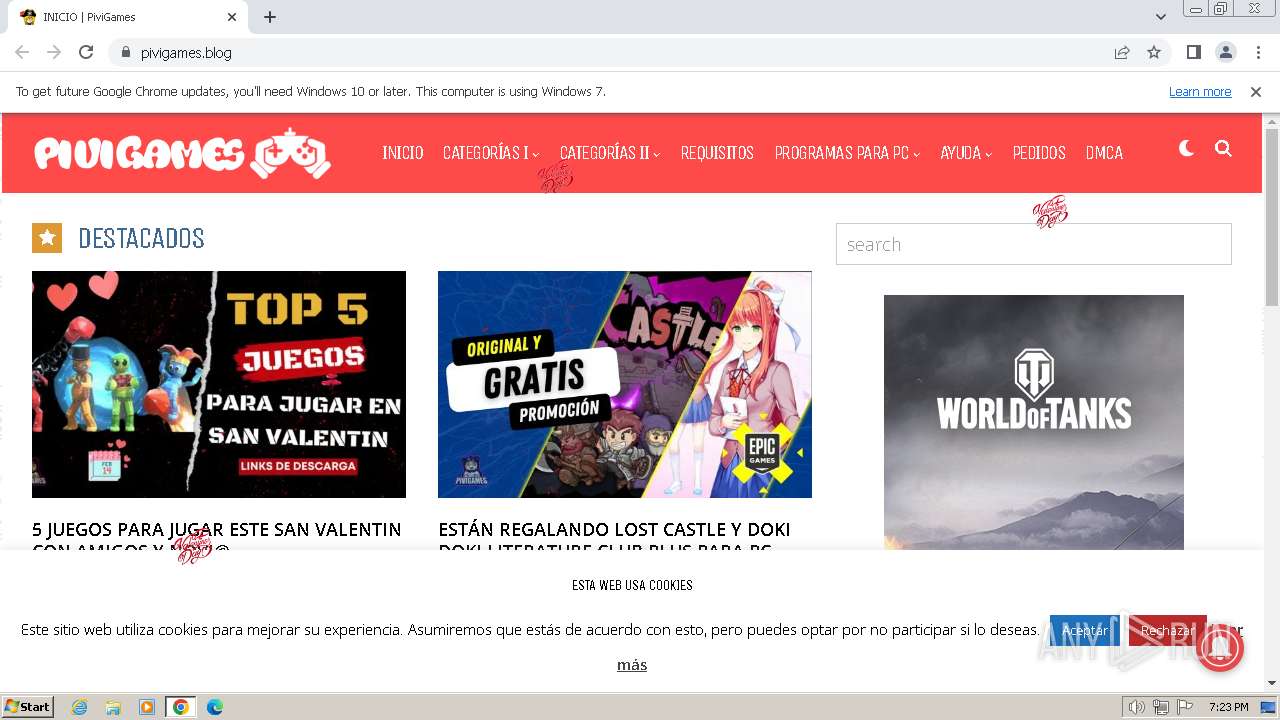Screen dimensions: 1280x720
Task: Open the DMCA page
Action: [1104, 153]
